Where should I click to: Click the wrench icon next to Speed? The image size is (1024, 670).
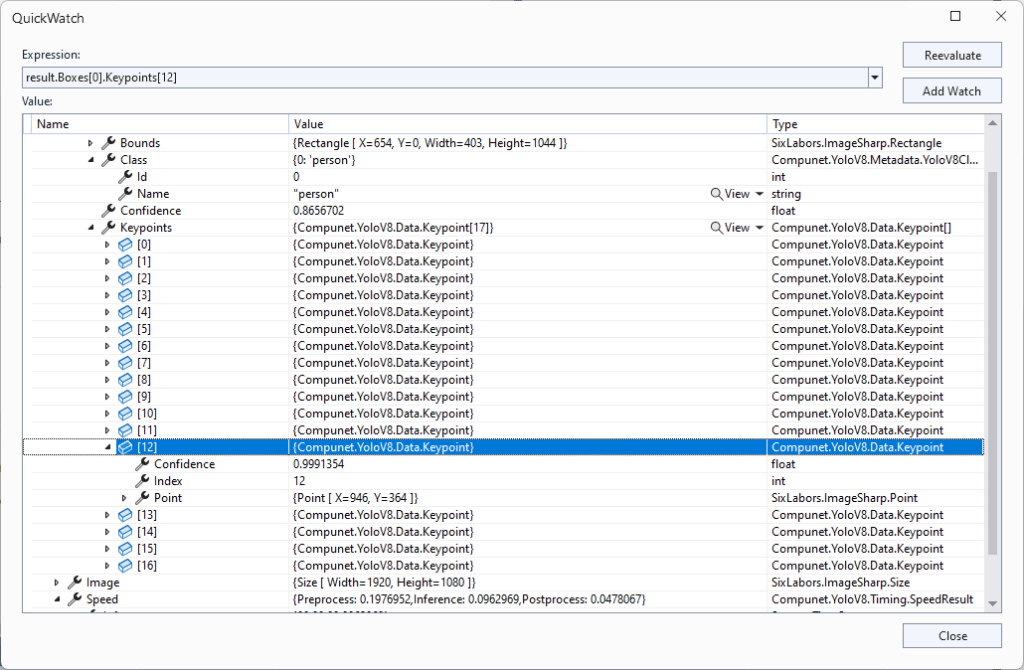point(75,600)
